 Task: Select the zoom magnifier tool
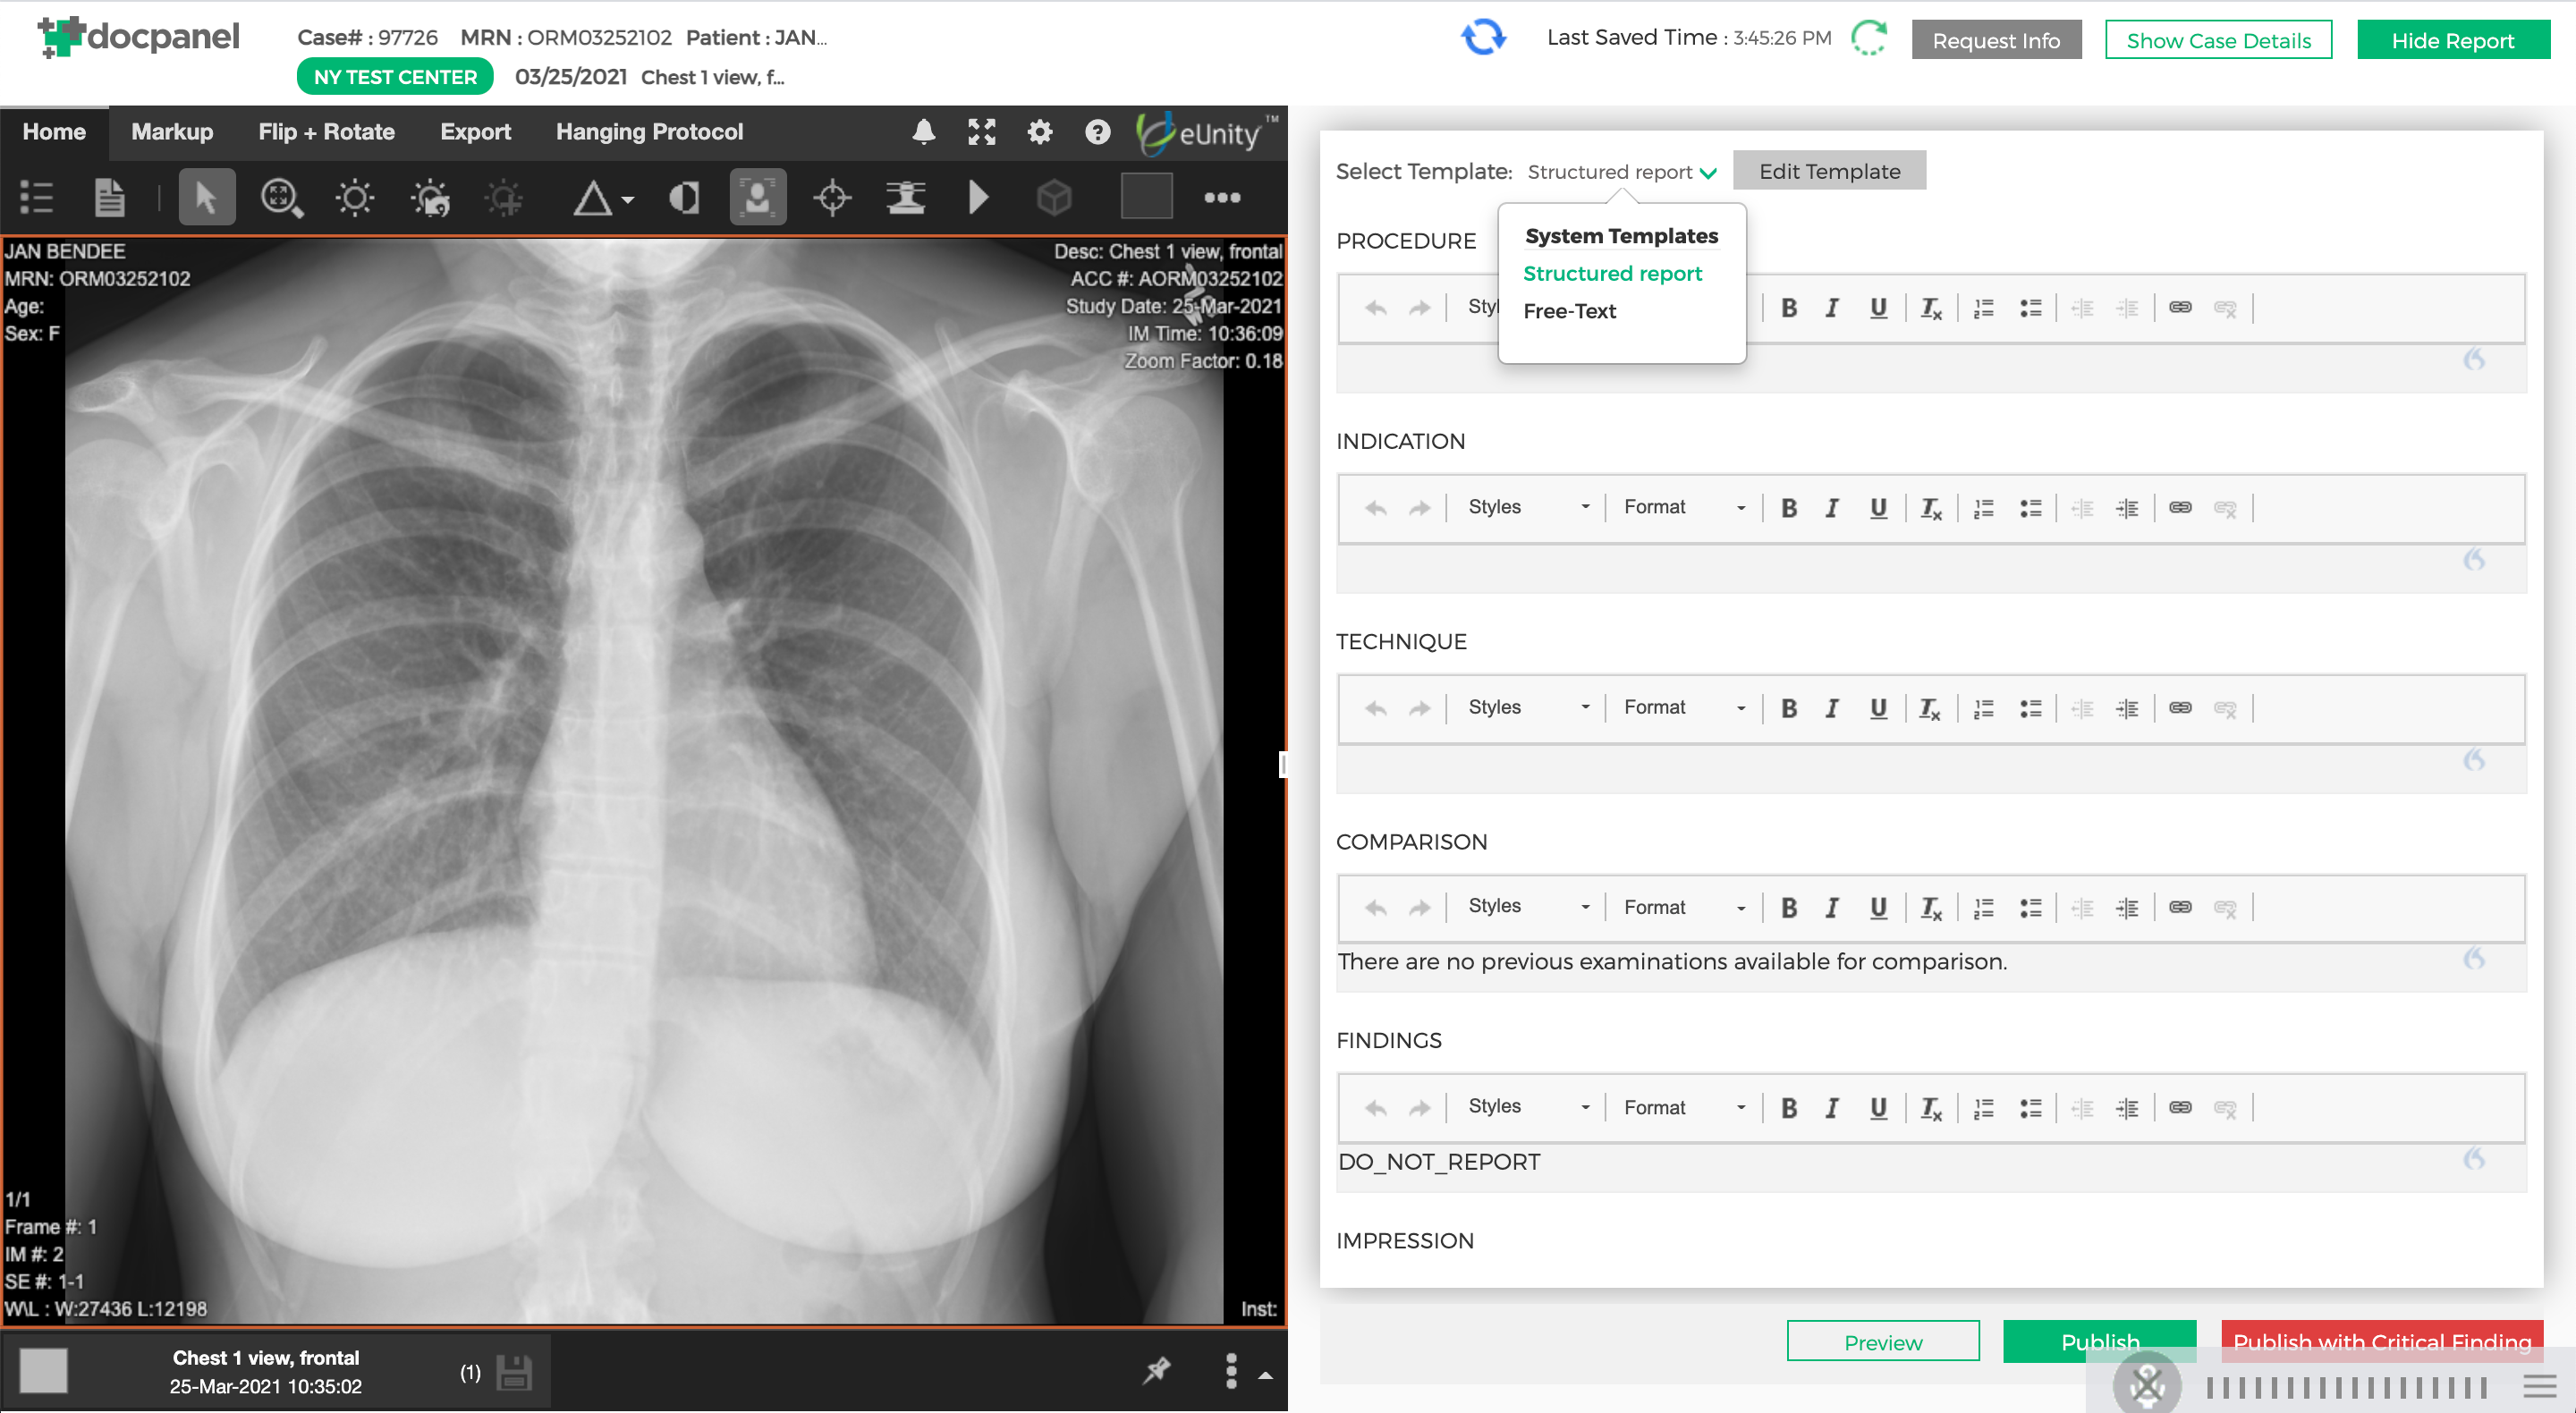282,197
